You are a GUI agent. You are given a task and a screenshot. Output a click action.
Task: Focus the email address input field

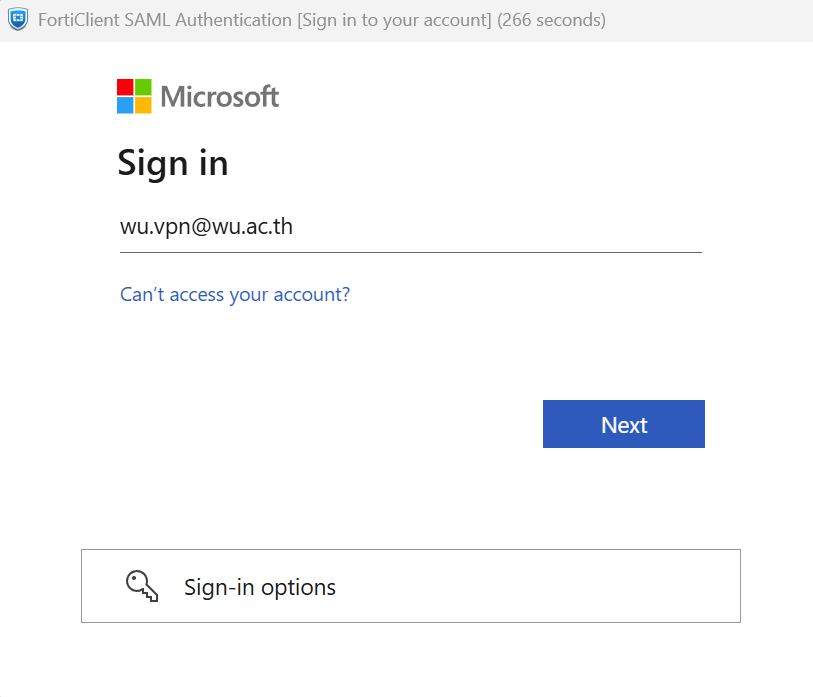pyautogui.click(x=410, y=227)
